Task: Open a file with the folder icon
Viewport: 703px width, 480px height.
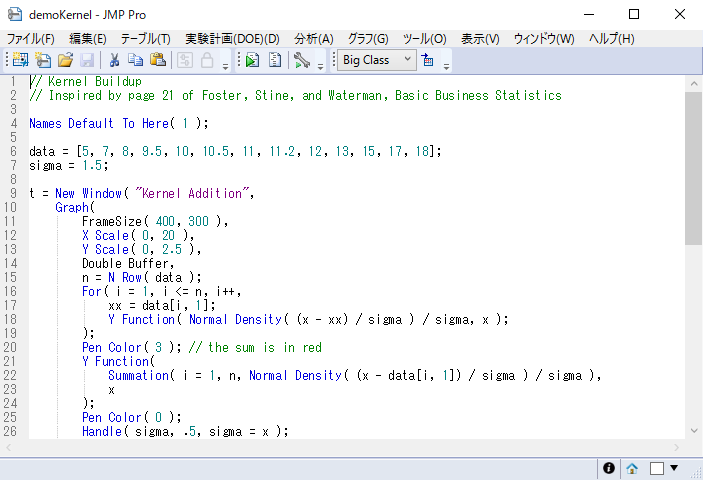Action: pos(65,60)
